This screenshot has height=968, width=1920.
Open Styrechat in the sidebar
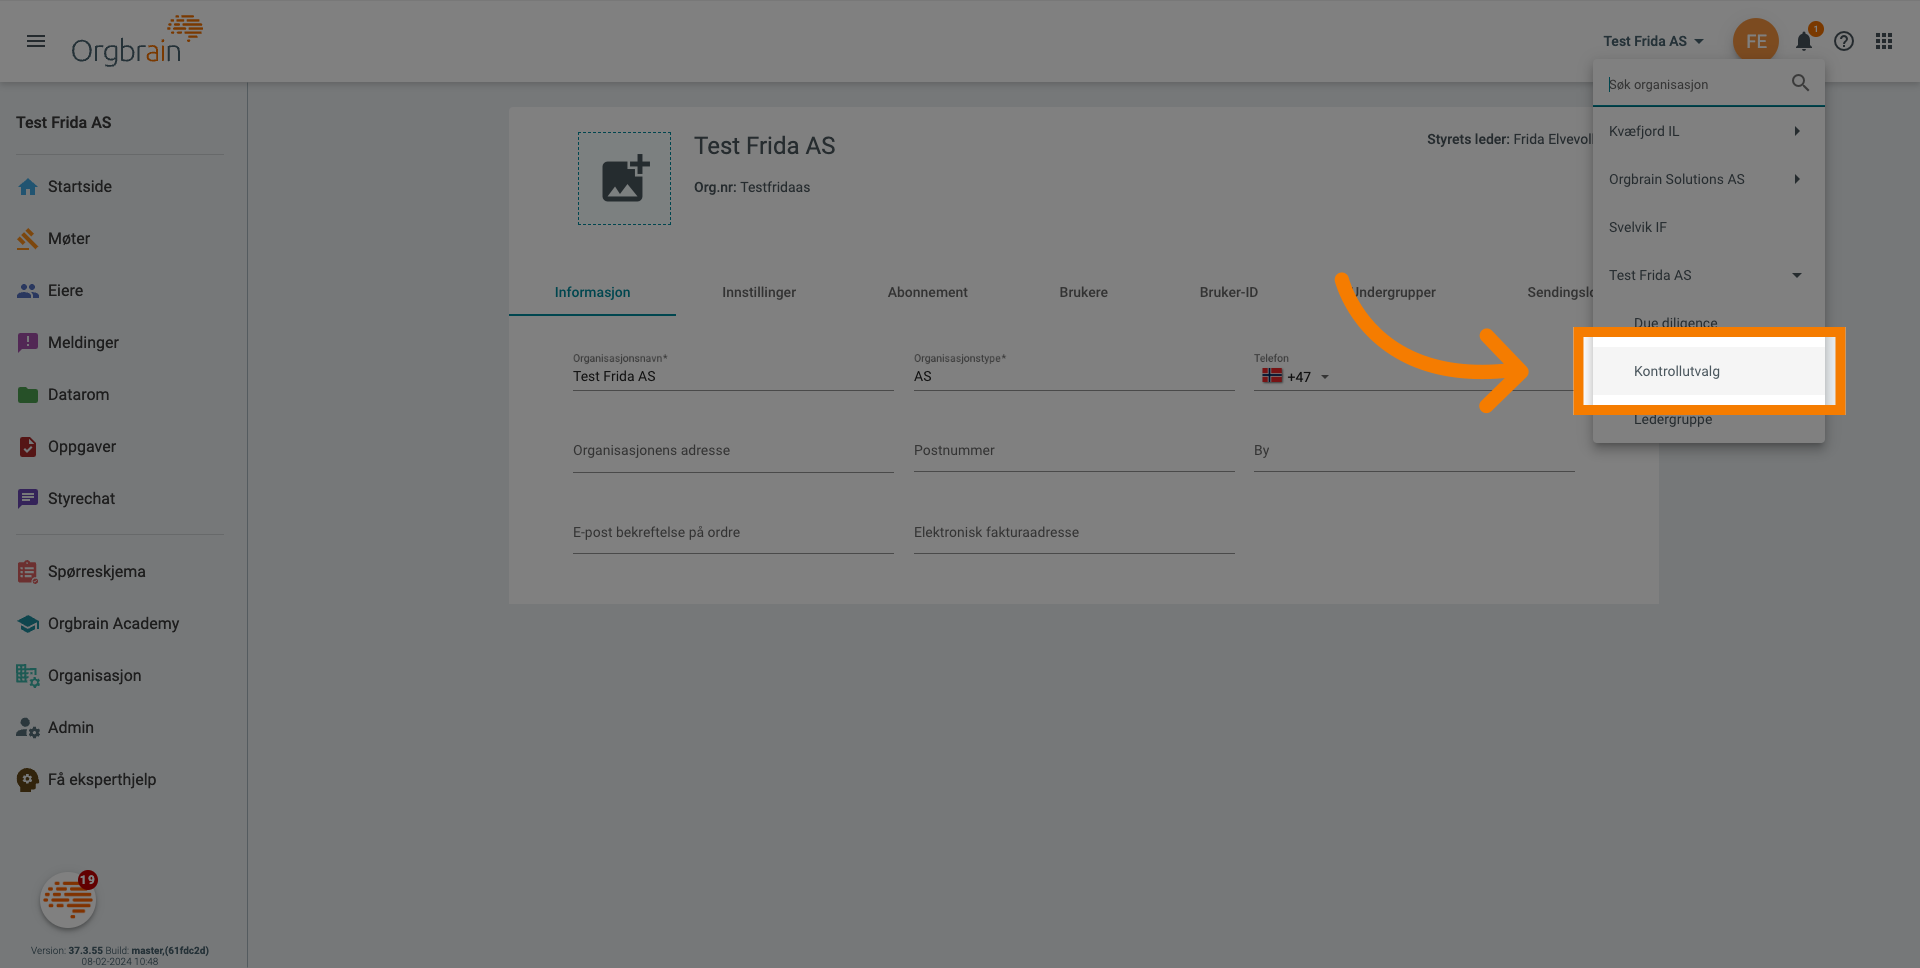(81, 499)
